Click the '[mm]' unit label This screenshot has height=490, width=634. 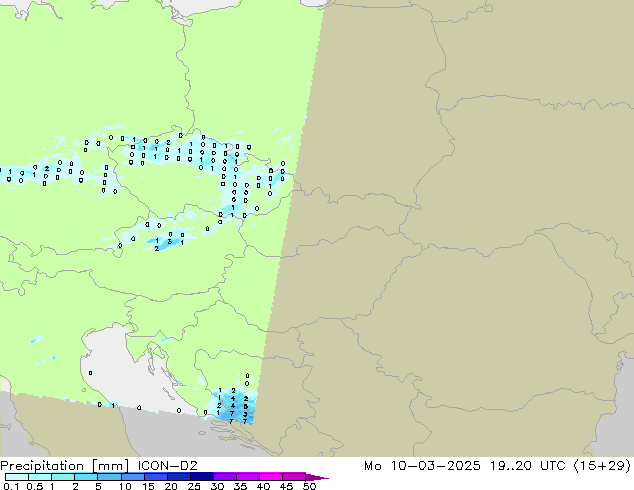pyautogui.click(x=110, y=466)
